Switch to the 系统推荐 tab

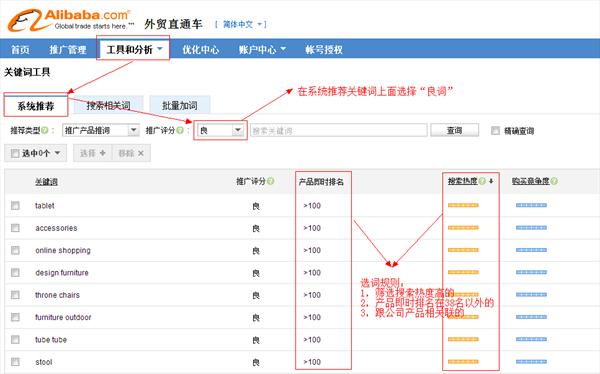(x=36, y=106)
